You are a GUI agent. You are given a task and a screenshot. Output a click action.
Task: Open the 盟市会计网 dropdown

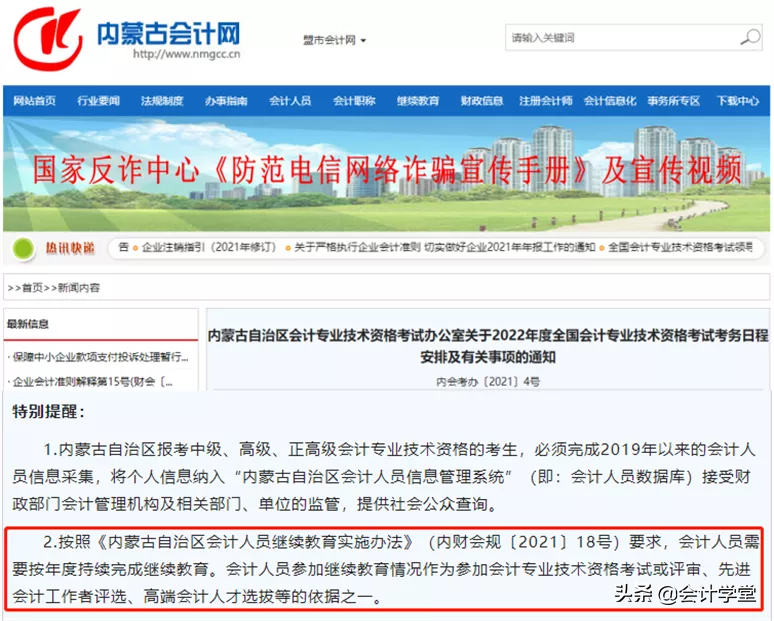click(334, 40)
